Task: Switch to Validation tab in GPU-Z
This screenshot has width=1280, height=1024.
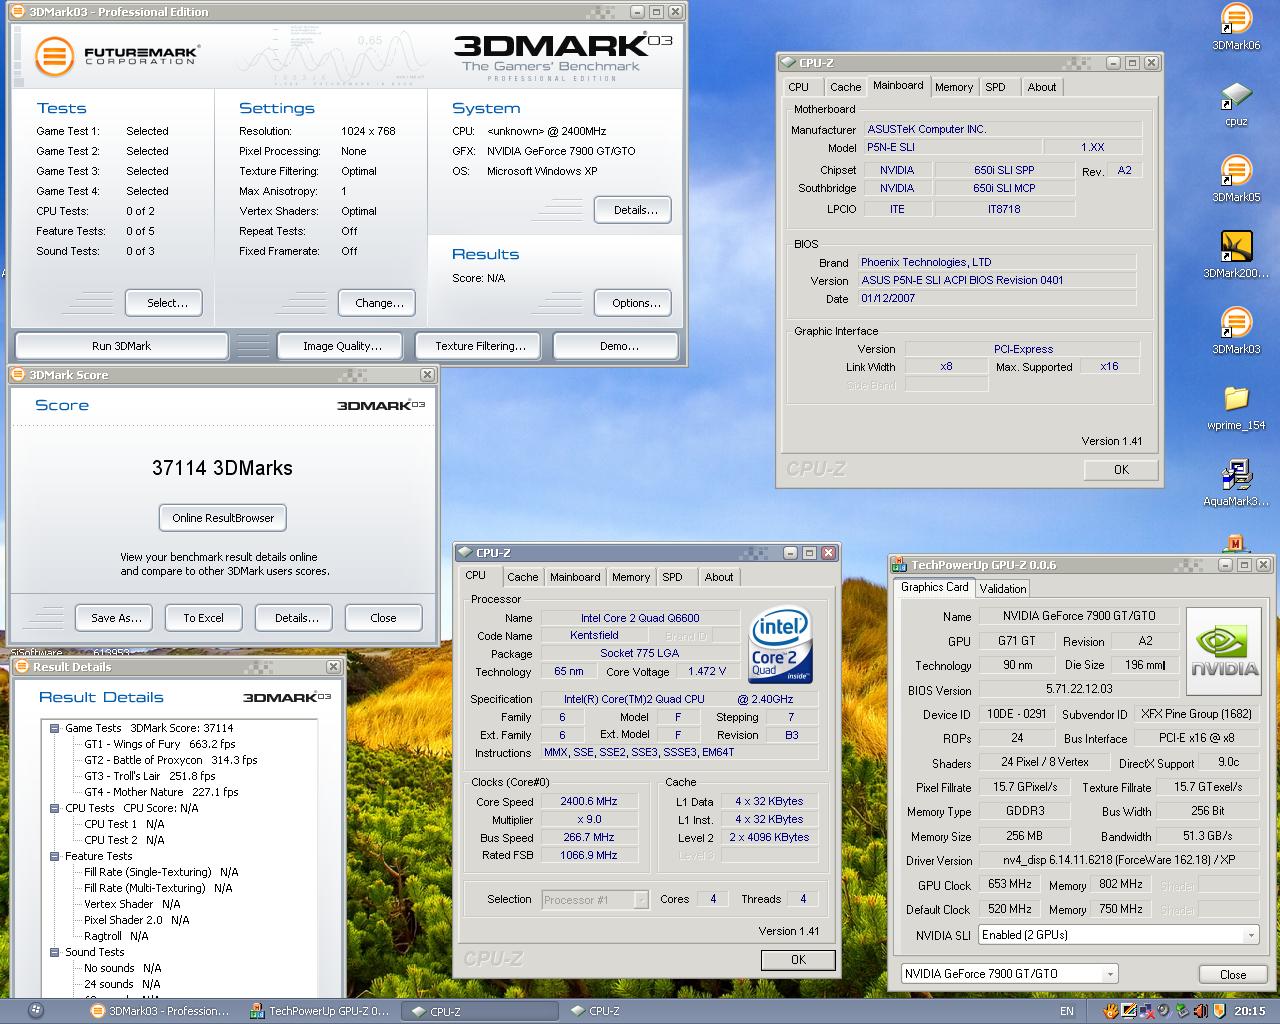Action: (1003, 589)
